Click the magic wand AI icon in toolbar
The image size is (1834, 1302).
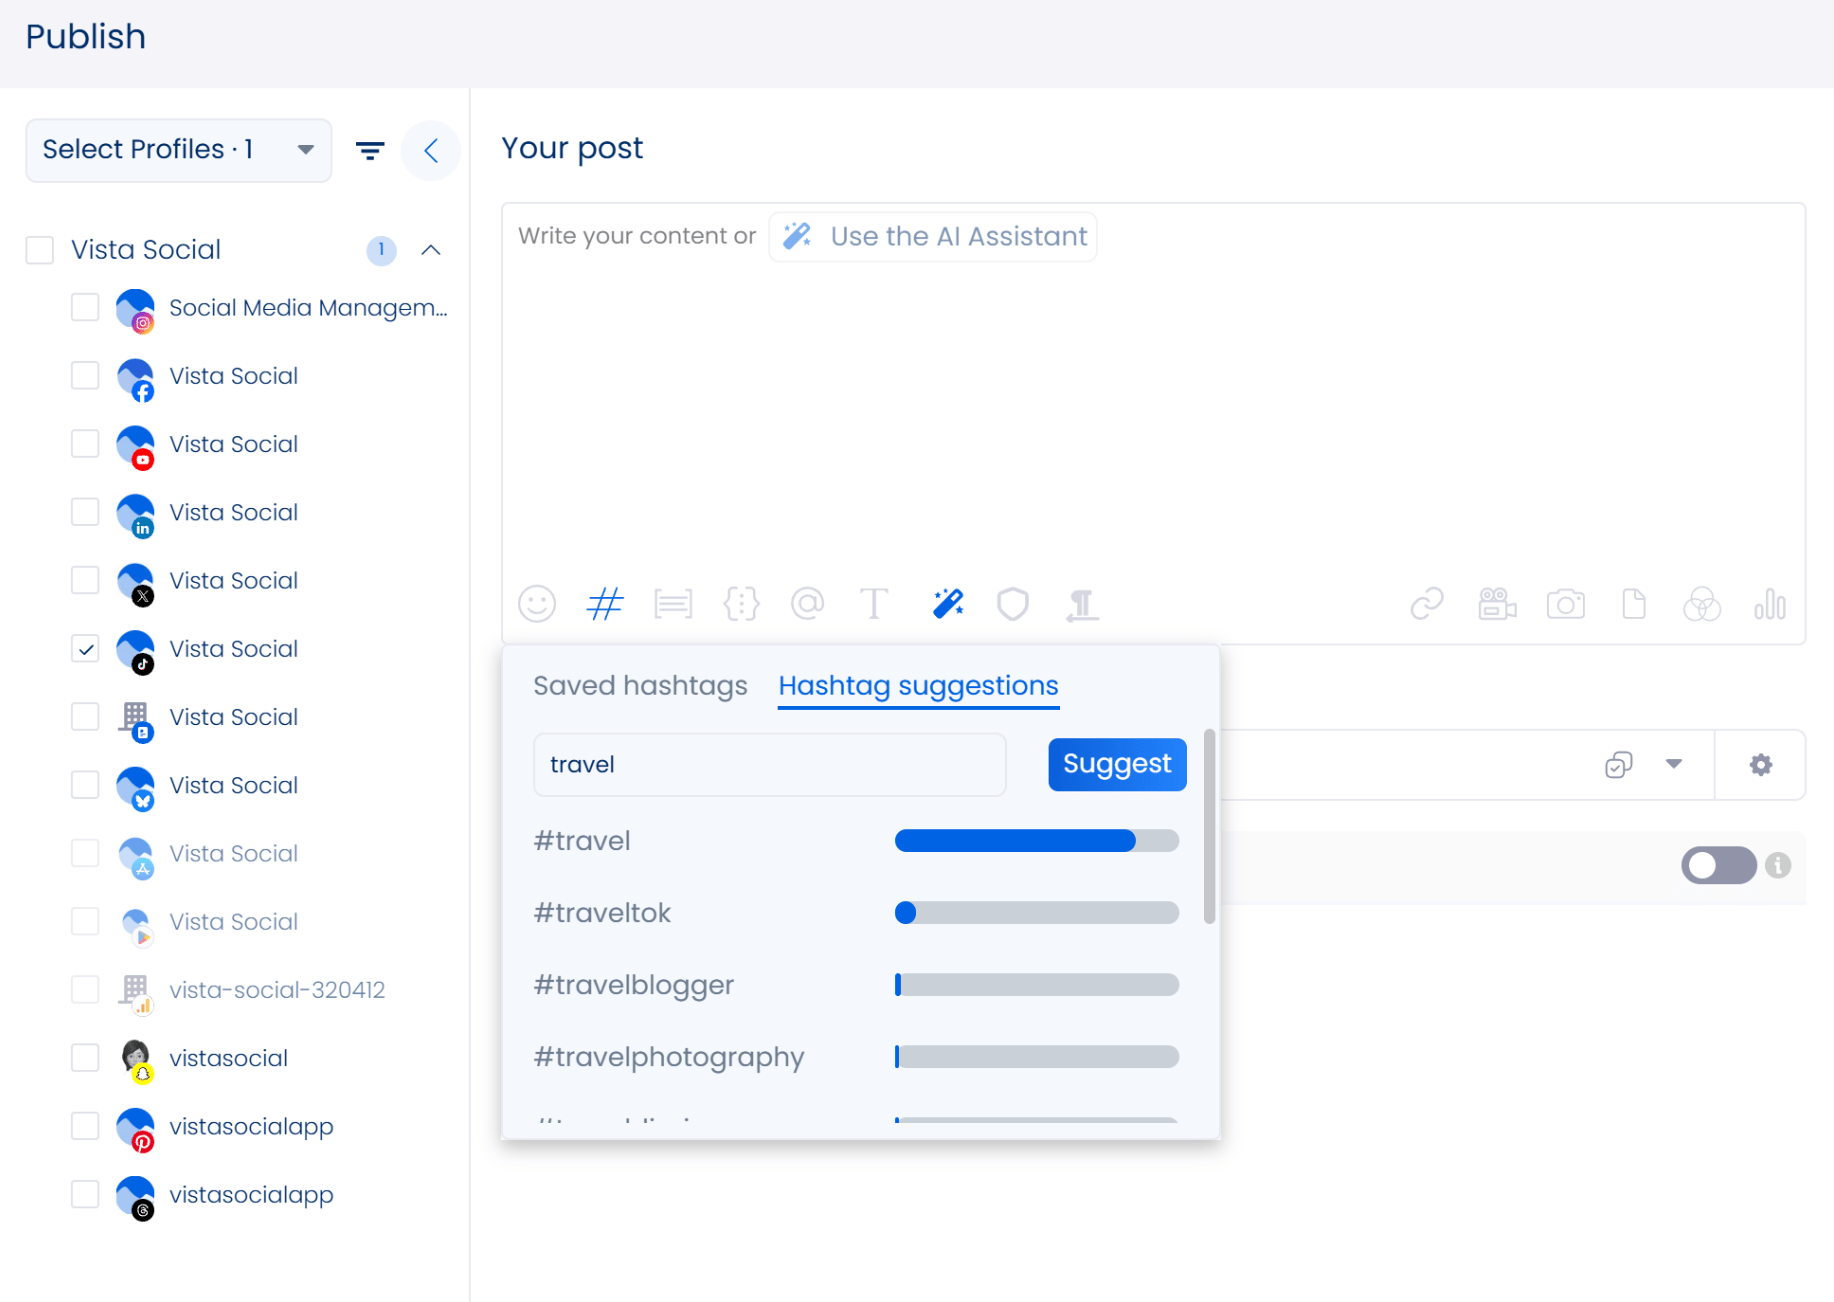pos(947,604)
